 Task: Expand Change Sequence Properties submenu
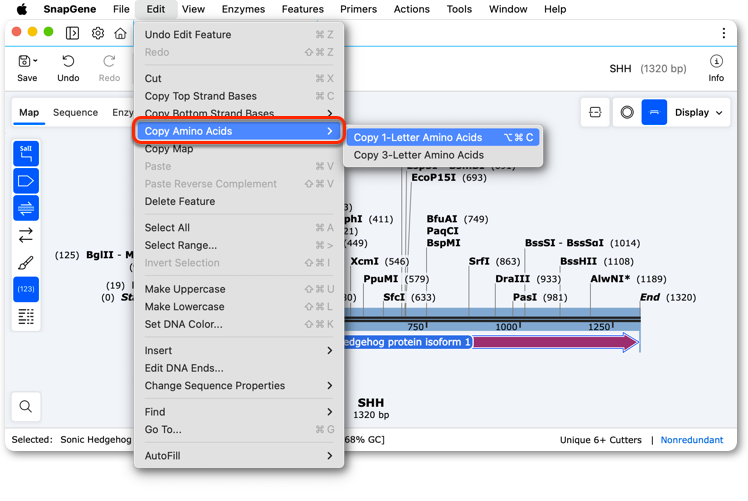coord(330,386)
